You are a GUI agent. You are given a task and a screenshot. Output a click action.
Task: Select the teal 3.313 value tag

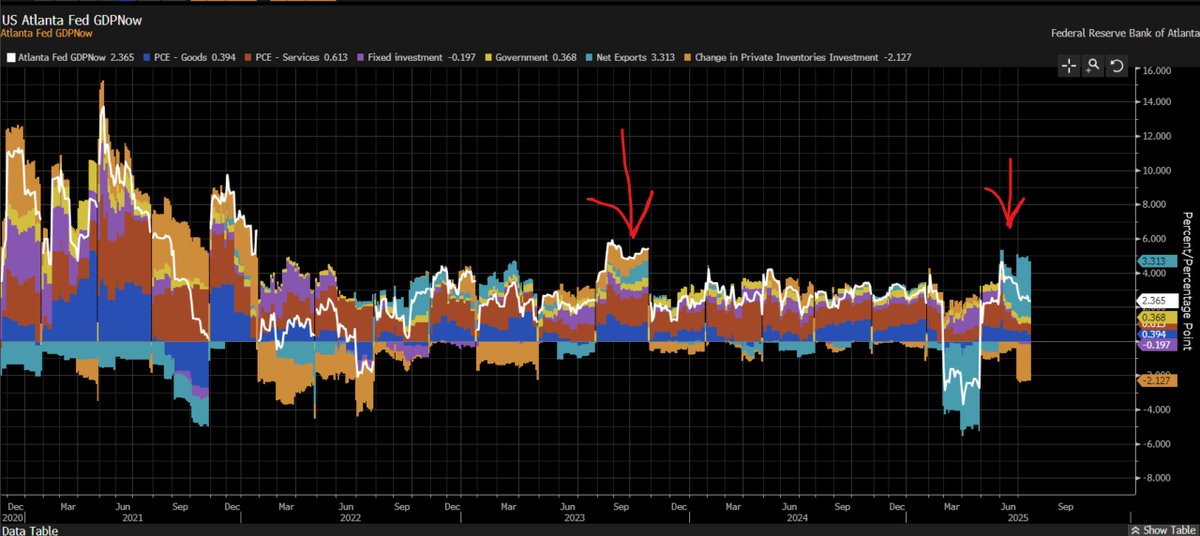[1155, 262]
